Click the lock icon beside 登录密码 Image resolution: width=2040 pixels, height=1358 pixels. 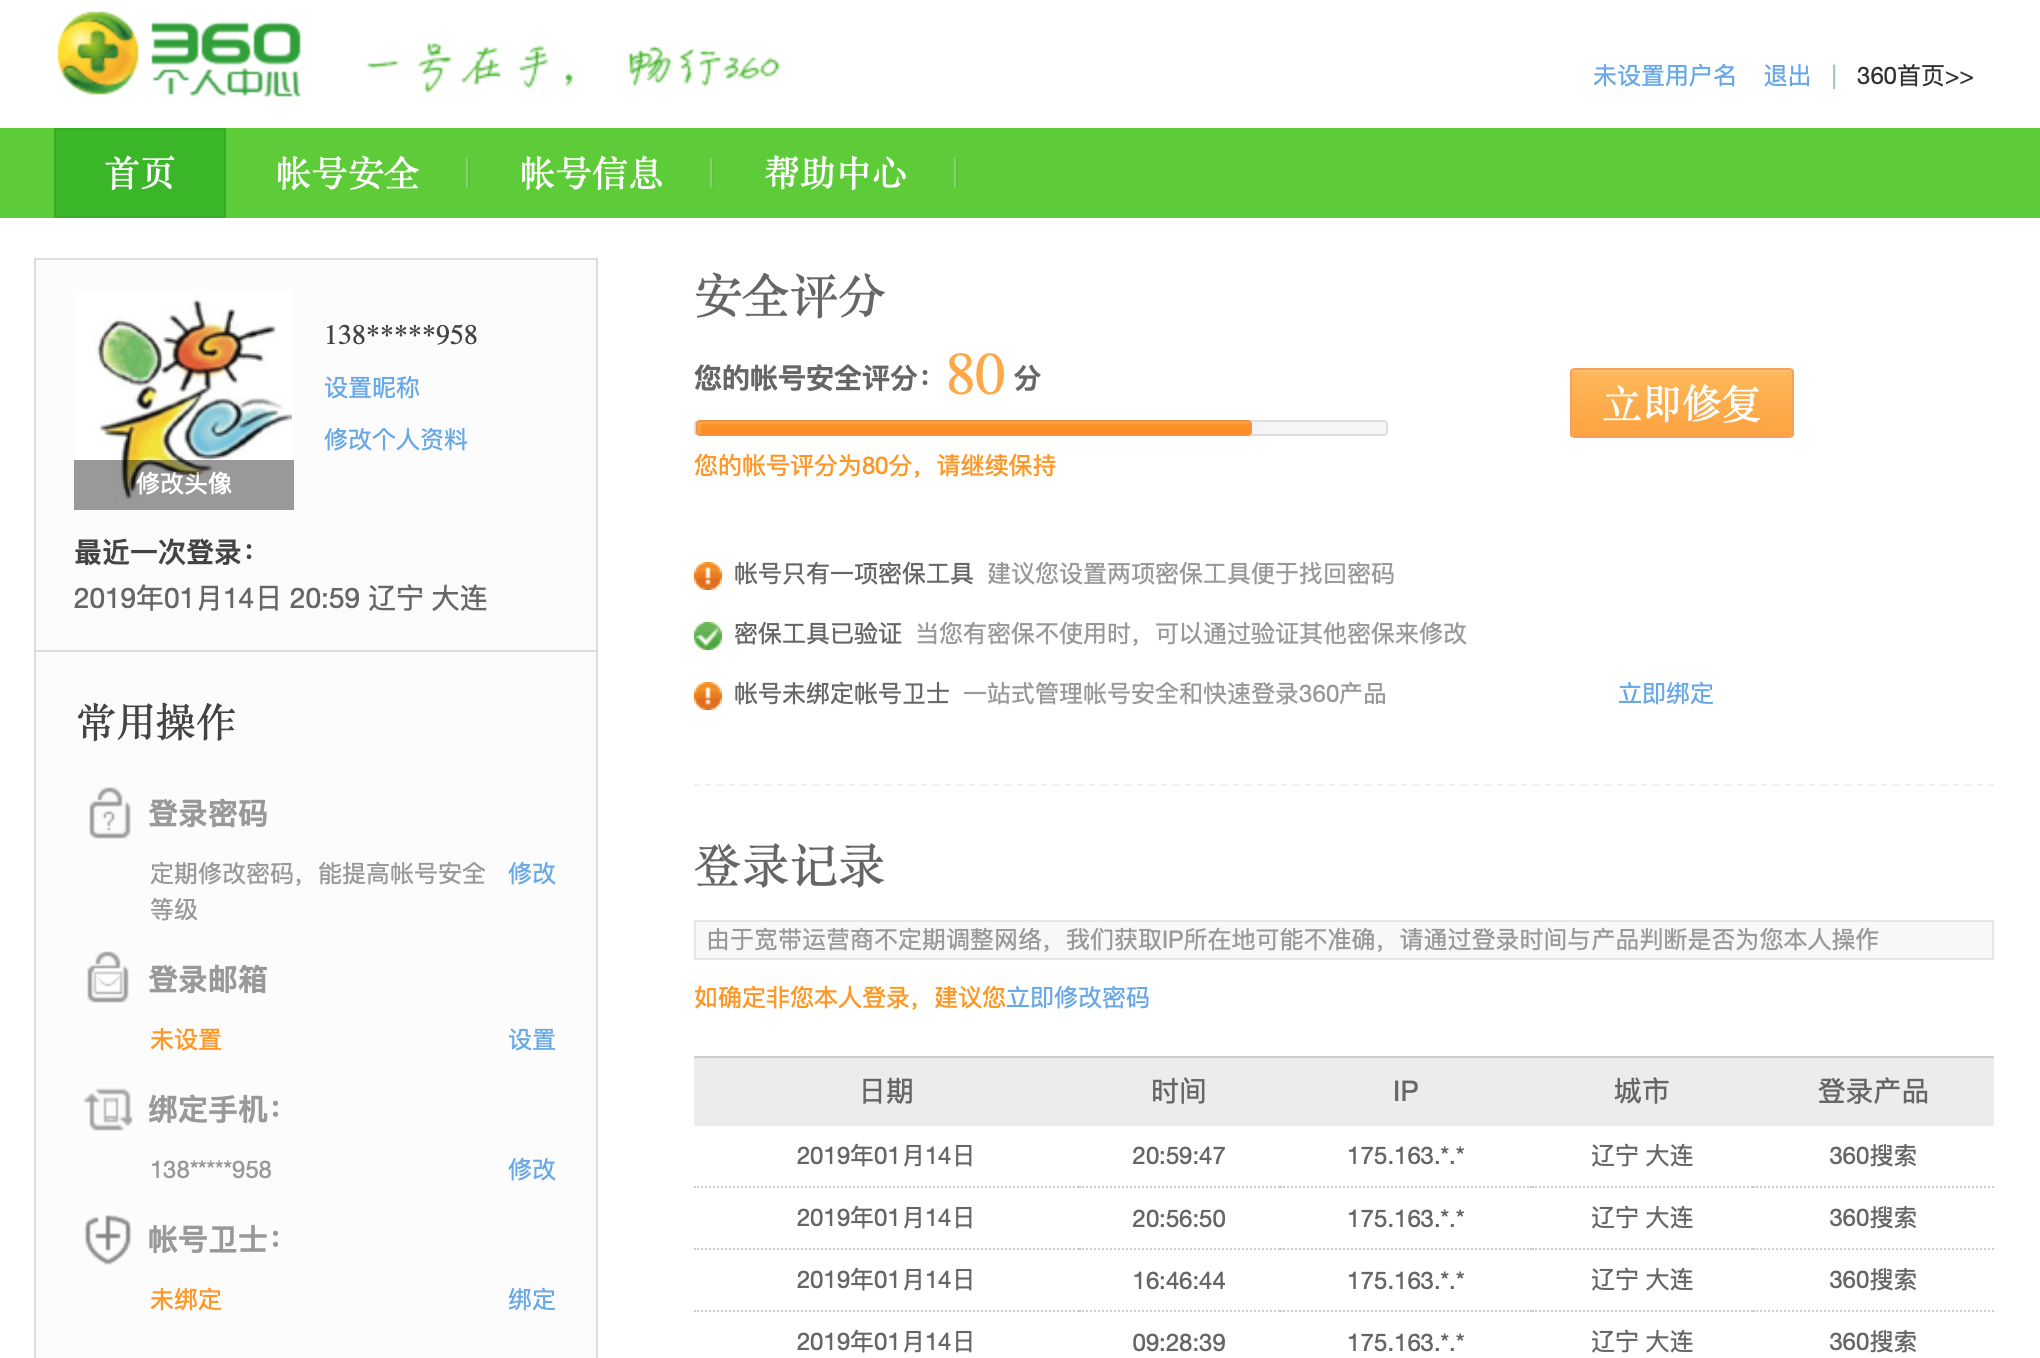pos(108,814)
